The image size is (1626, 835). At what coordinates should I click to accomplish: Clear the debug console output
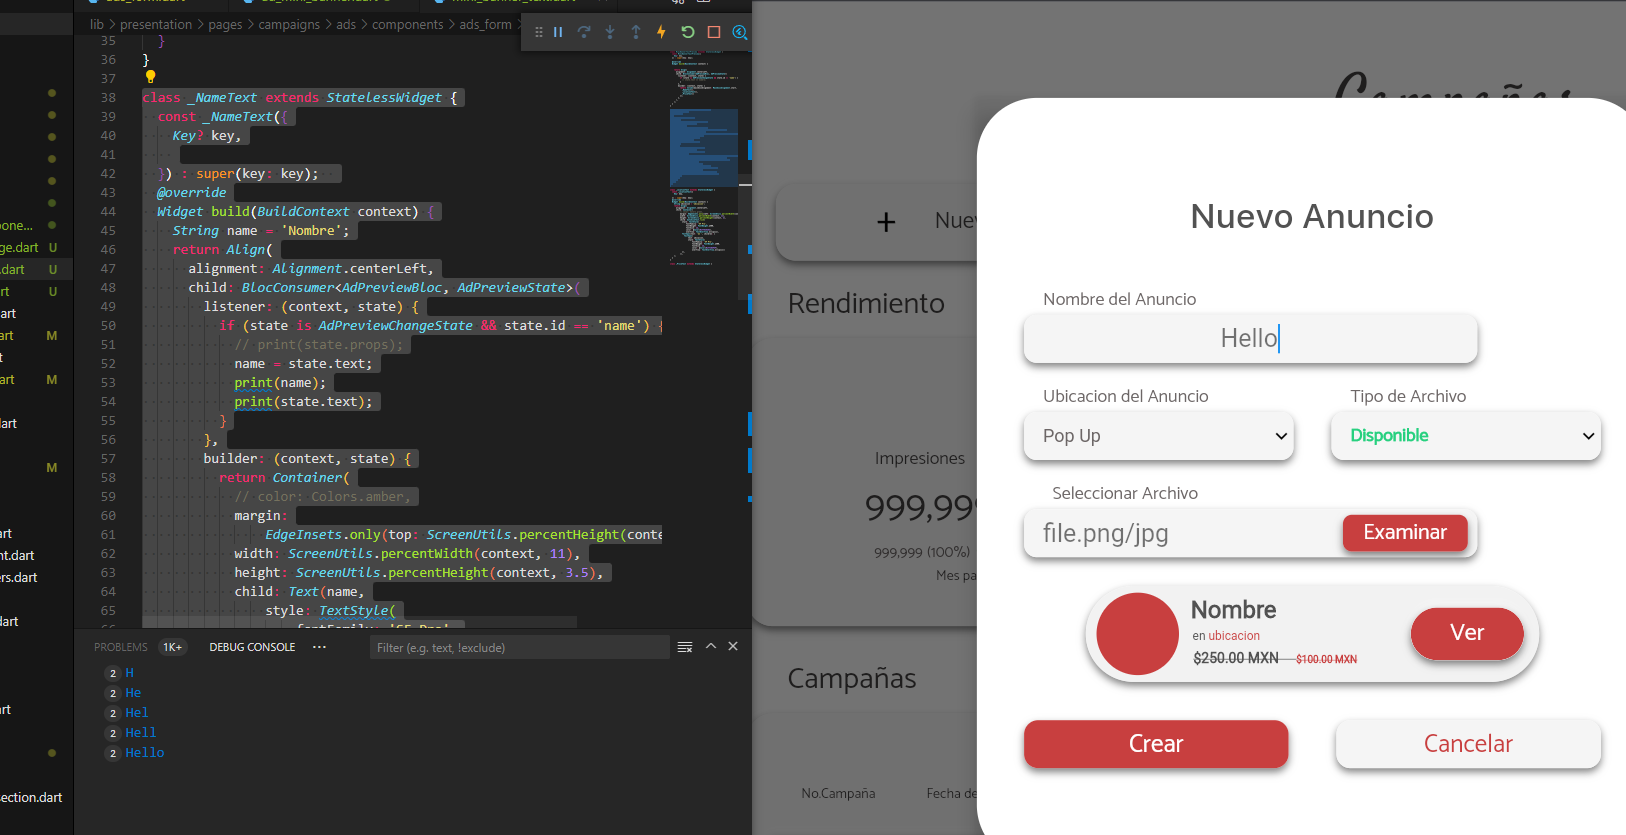click(685, 647)
